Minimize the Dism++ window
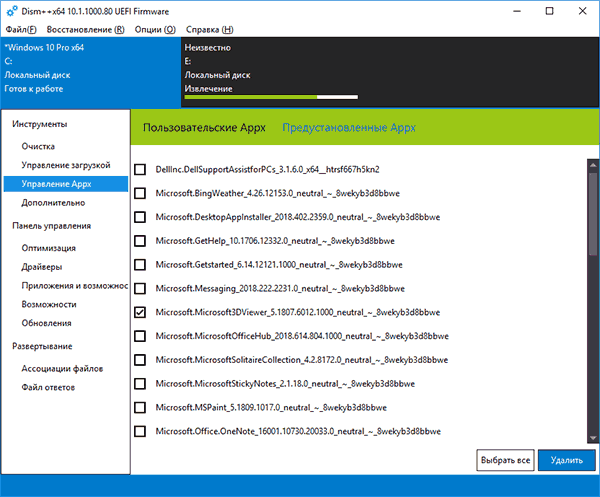Viewport: 600px width, 497px height. 517,11
